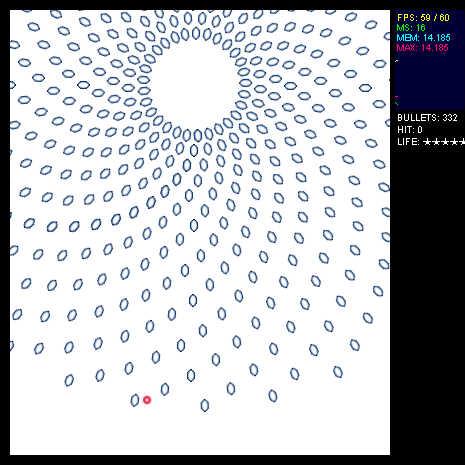Image resolution: width=465 pixels, height=465 pixels.
Task: Click the first star after LIFE label
Action: (x=428, y=142)
